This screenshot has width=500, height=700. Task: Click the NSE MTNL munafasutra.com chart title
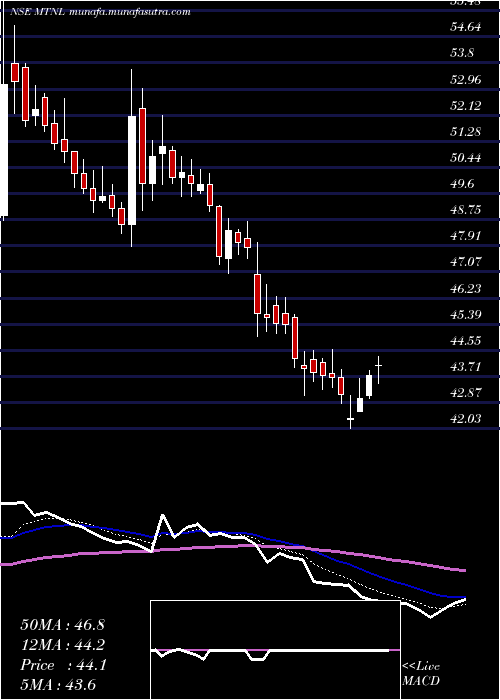point(100,12)
